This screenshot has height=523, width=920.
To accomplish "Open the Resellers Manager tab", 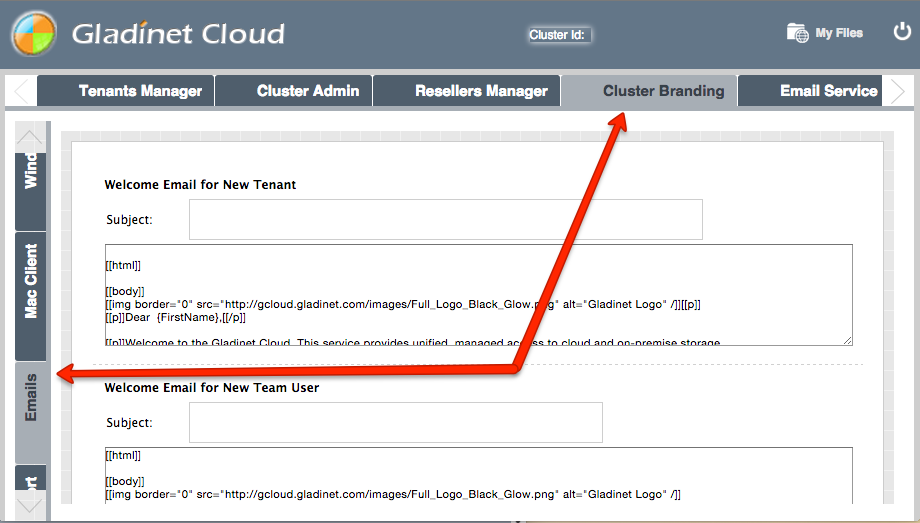I will click(466, 91).
